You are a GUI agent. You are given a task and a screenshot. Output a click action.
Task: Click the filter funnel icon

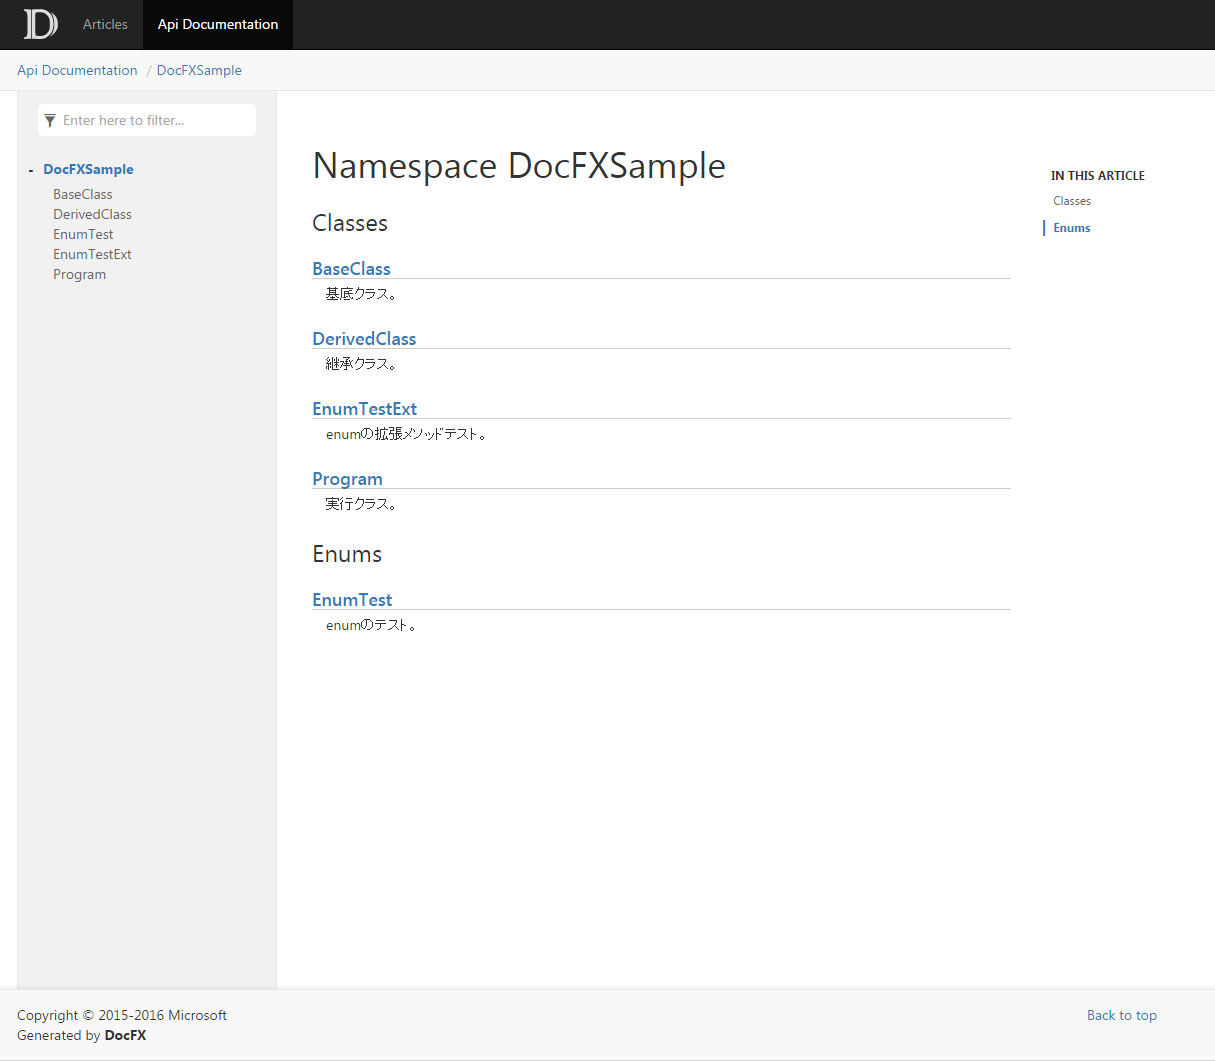(50, 121)
